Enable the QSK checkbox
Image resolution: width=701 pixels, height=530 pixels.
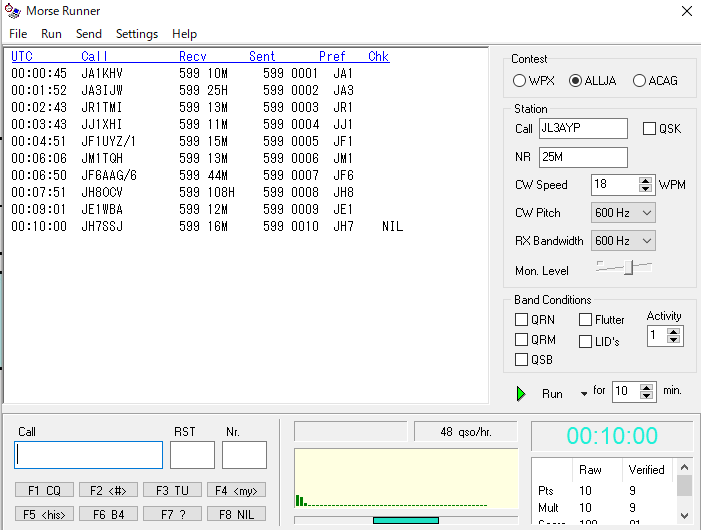point(649,129)
